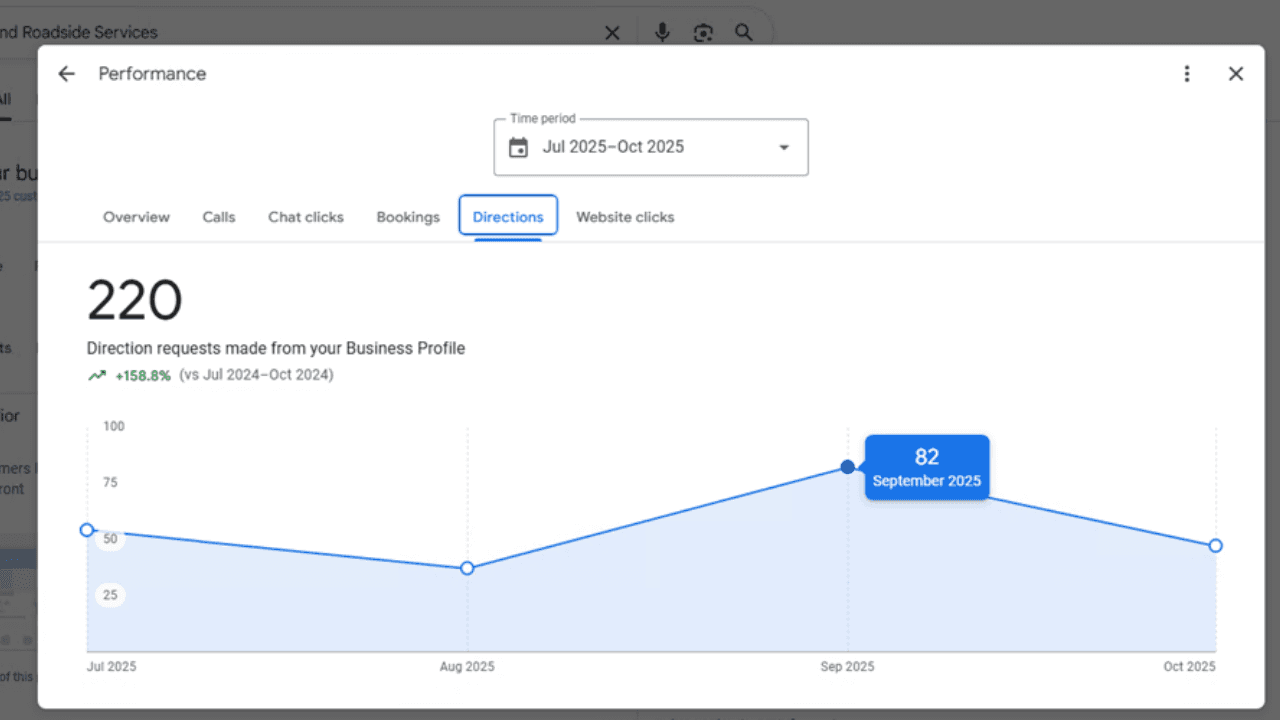Switch to the Overview tab

coord(136,217)
